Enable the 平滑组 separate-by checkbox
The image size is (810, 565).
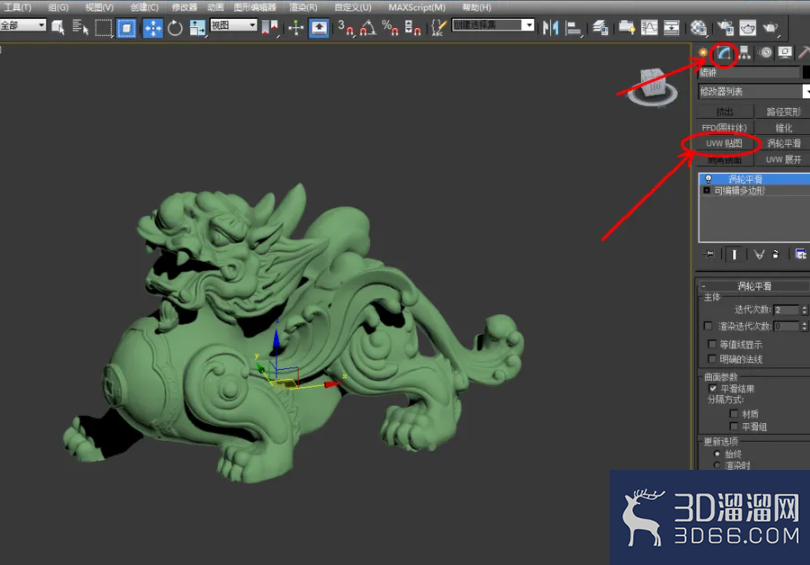pos(734,426)
